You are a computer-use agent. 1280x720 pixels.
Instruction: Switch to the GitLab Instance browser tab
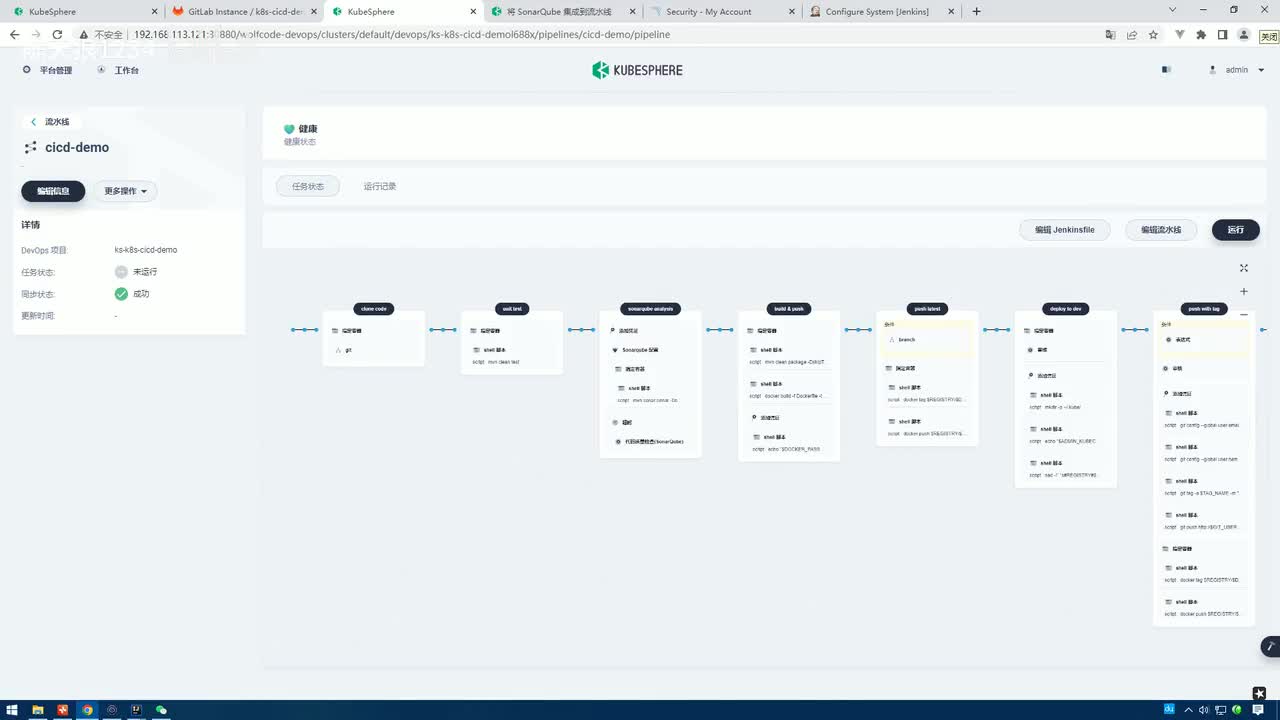[243, 11]
